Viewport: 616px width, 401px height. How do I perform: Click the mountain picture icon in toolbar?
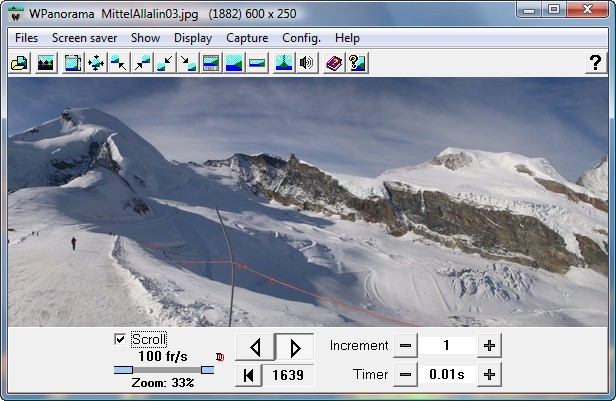(45, 63)
